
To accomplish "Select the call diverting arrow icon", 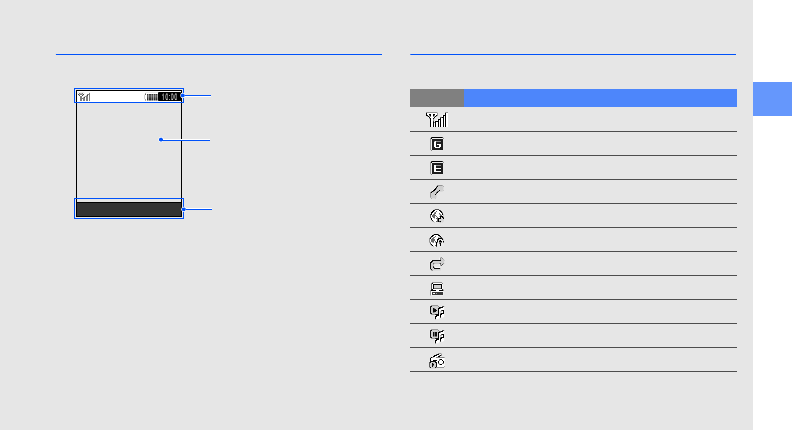I will tap(437, 264).
